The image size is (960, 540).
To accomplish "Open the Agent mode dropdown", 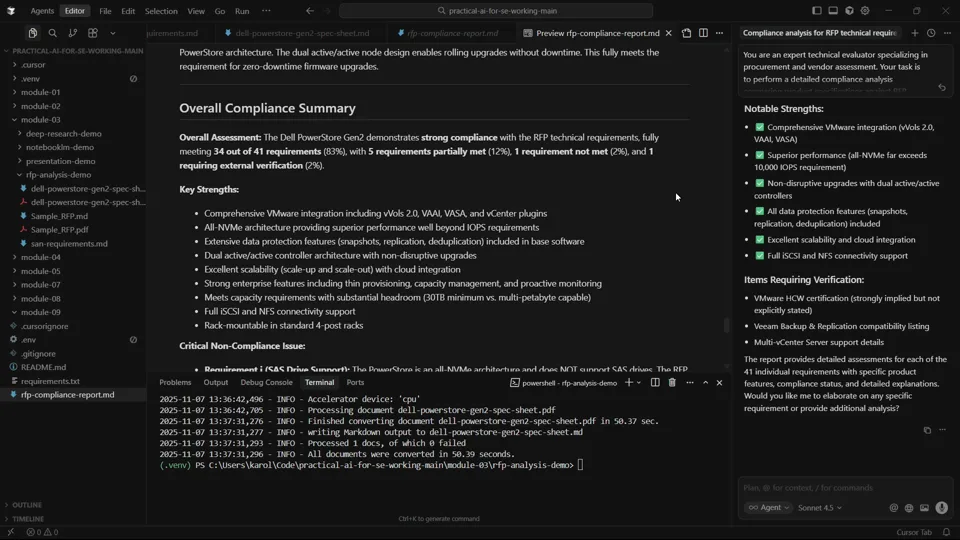I will (768, 508).
